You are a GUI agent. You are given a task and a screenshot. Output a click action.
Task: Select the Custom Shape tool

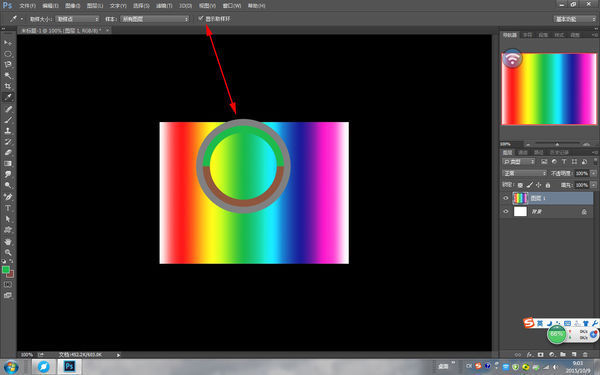(8, 230)
